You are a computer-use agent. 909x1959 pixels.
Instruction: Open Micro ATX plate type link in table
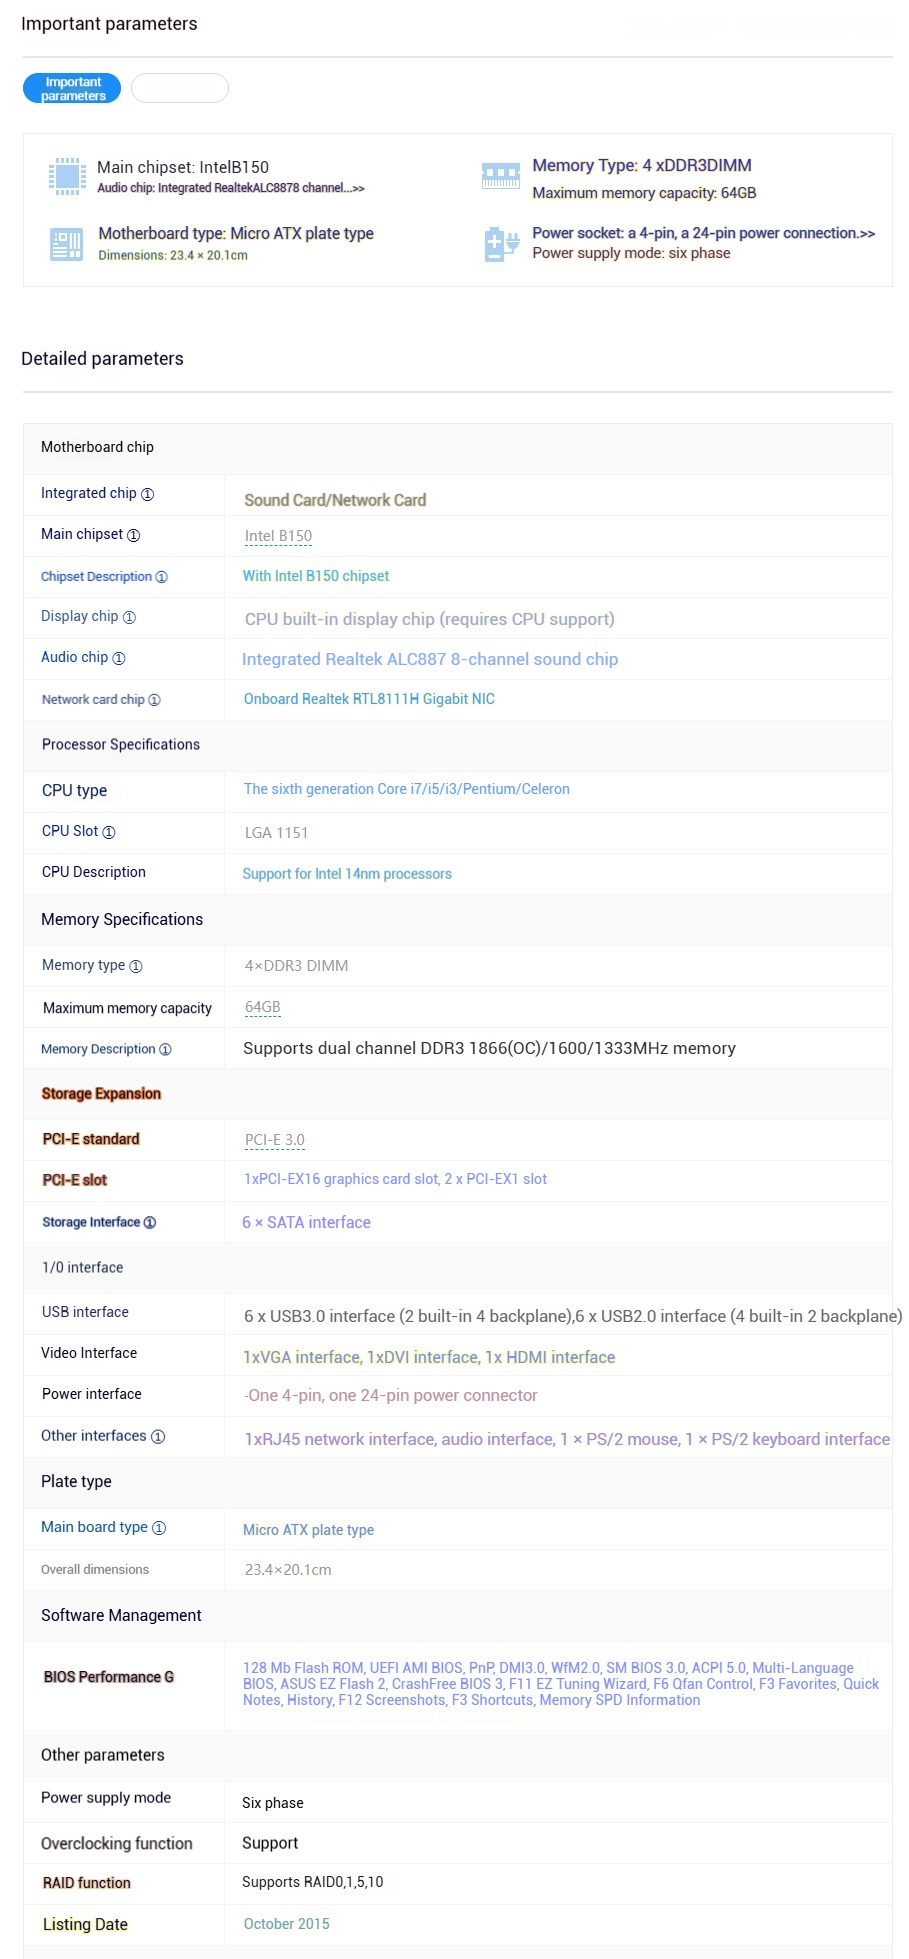click(x=308, y=1530)
